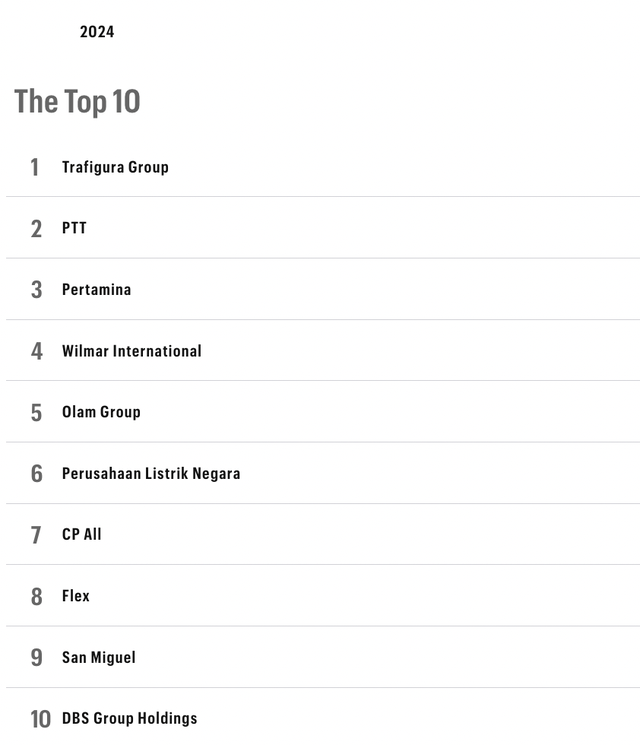
Task: Open the Olam Group company page
Action: coord(101,412)
